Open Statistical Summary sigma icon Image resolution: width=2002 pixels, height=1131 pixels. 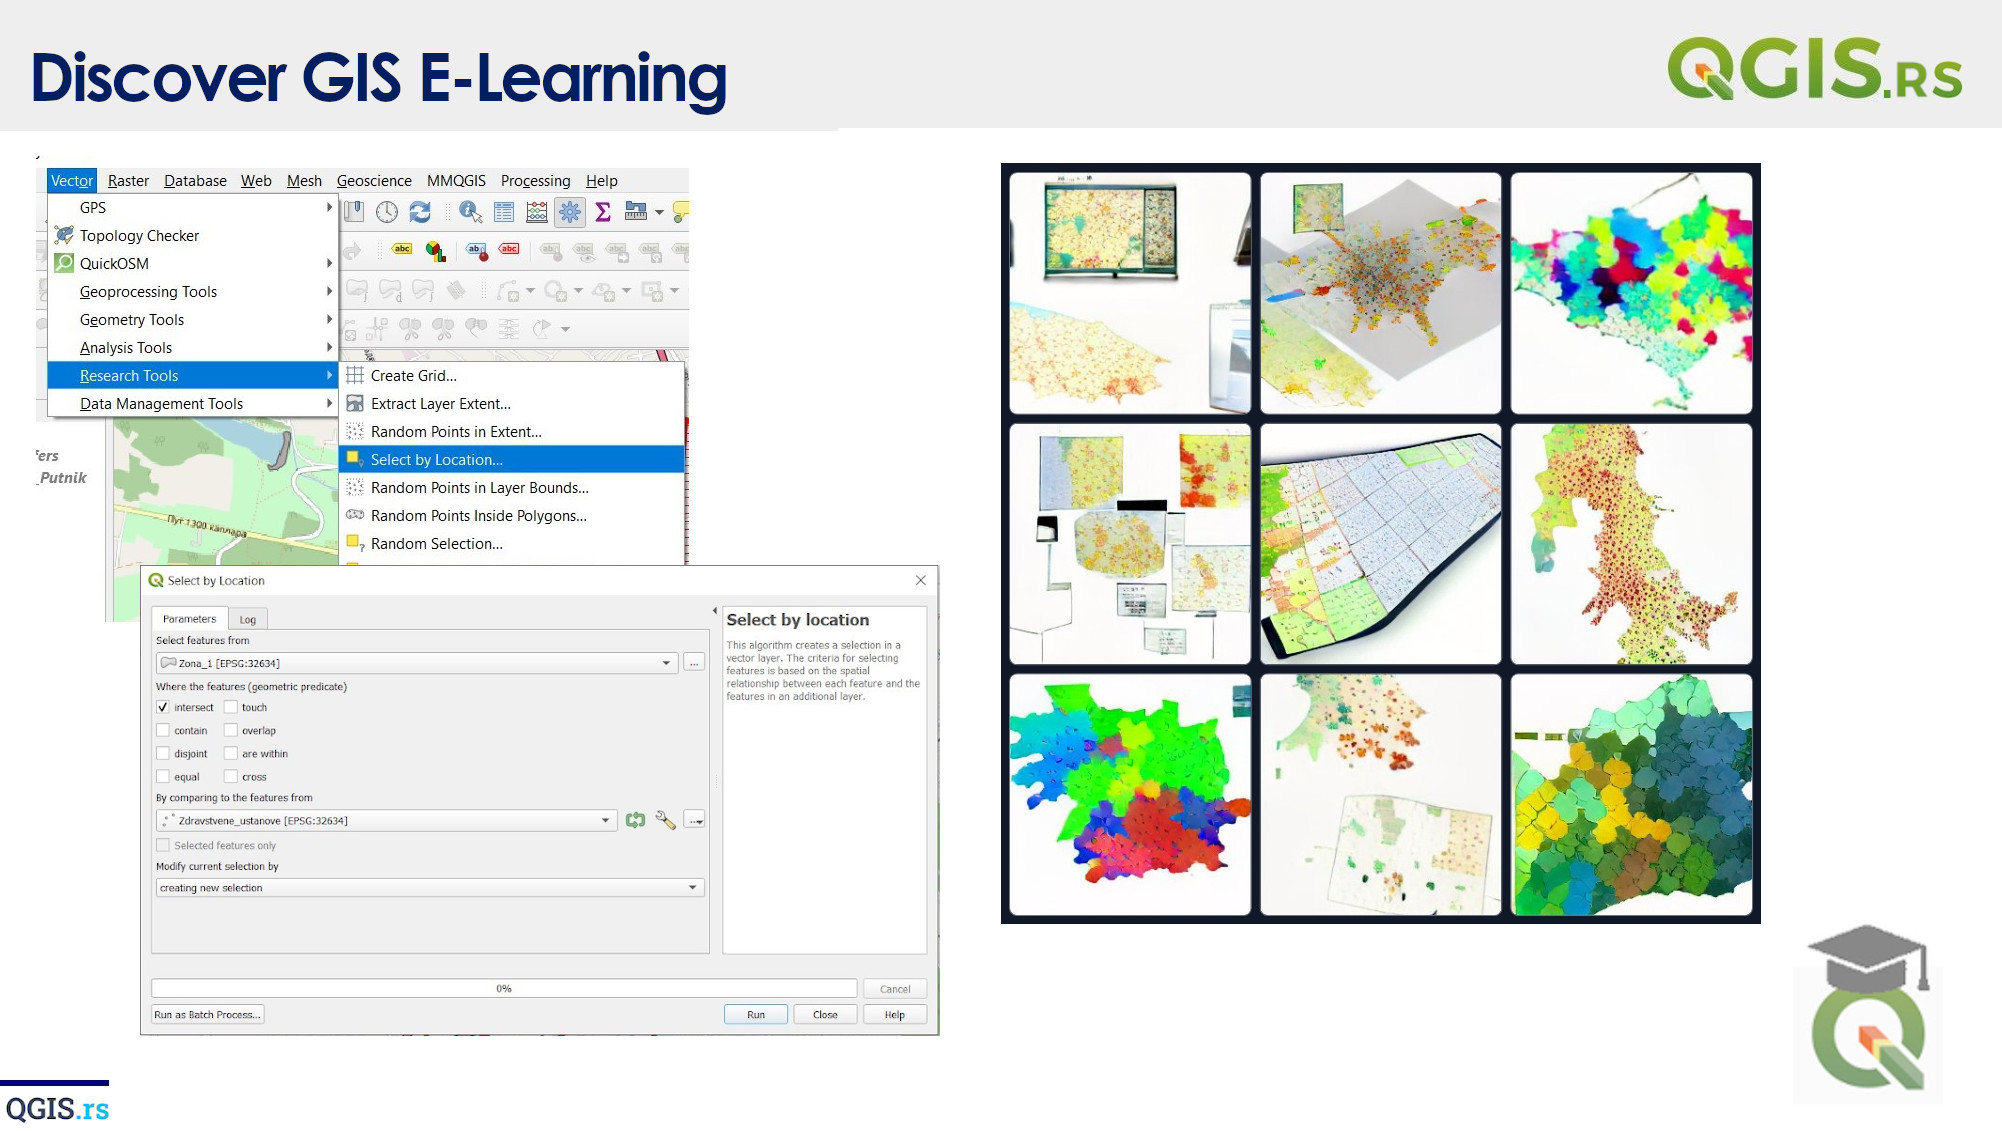603,211
